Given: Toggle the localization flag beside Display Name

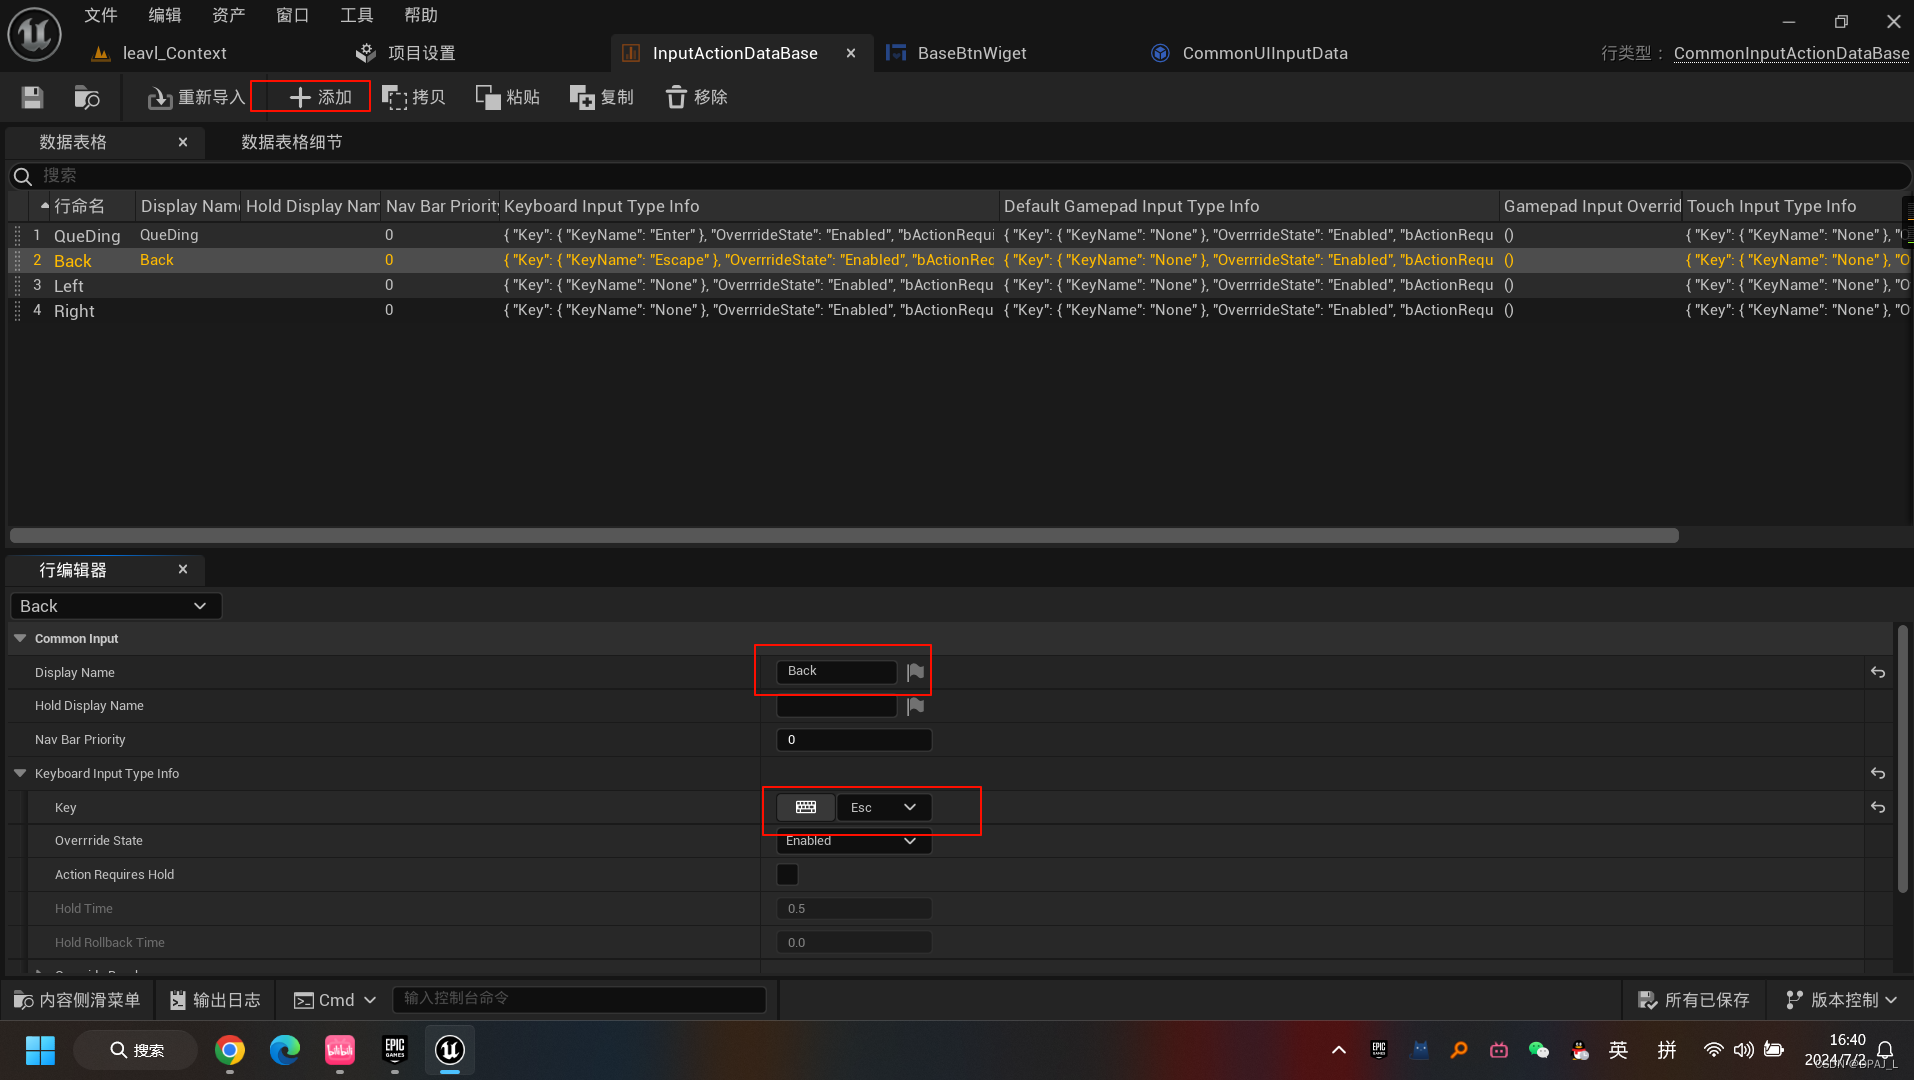Looking at the screenshot, I should point(913,671).
